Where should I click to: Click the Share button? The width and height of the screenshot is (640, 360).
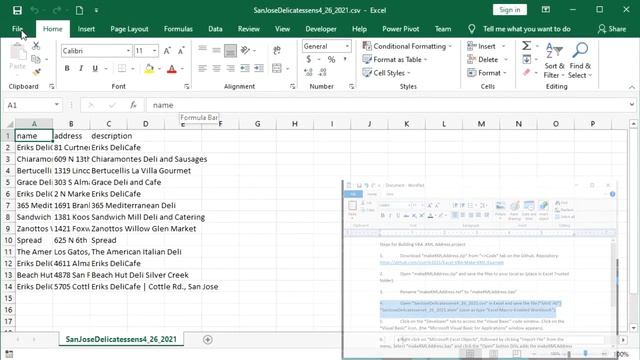pyautogui.click(x=611, y=29)
